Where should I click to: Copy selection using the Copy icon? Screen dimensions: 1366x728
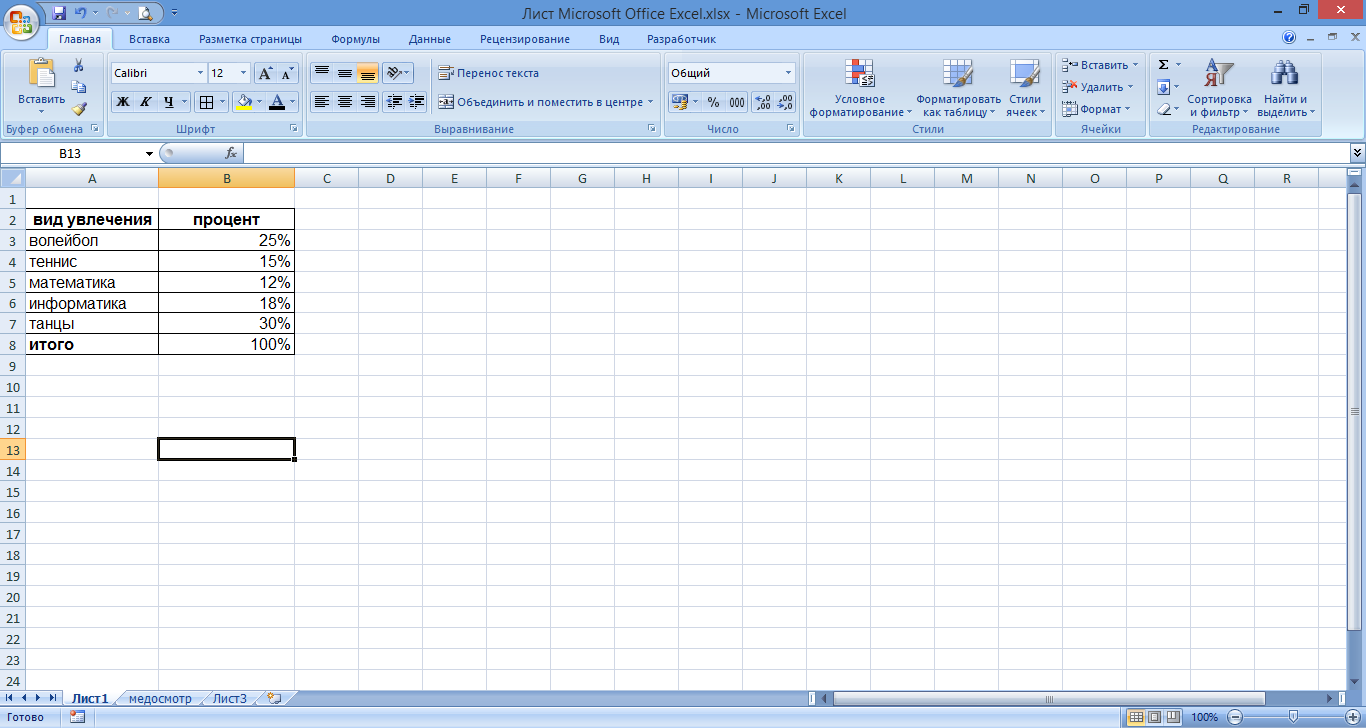click(x=79, y=87)
